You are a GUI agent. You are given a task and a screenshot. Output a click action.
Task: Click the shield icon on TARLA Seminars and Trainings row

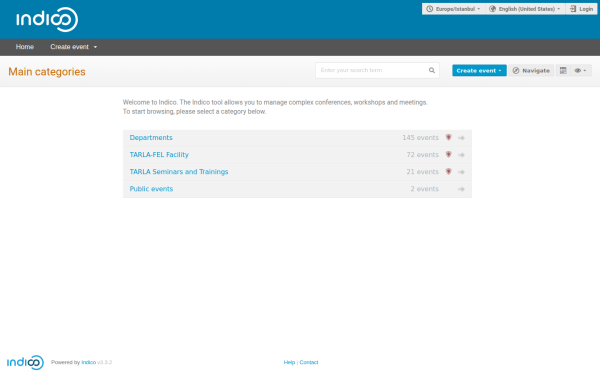click(x=448, y=171)
